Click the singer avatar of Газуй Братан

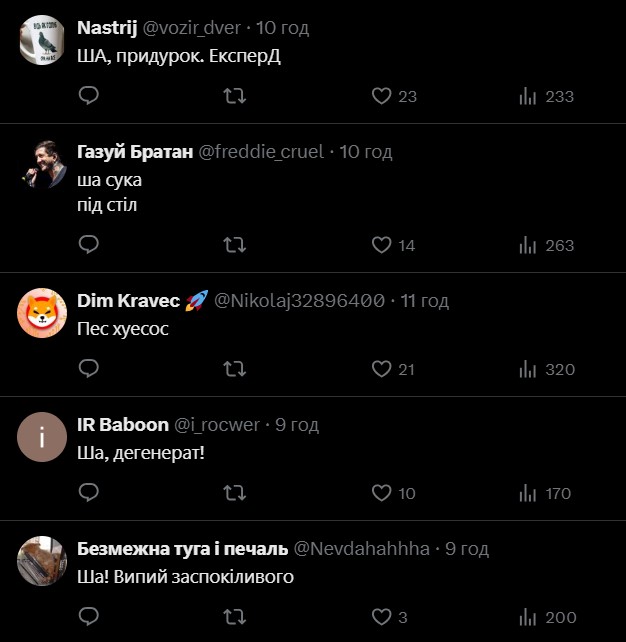42,164
